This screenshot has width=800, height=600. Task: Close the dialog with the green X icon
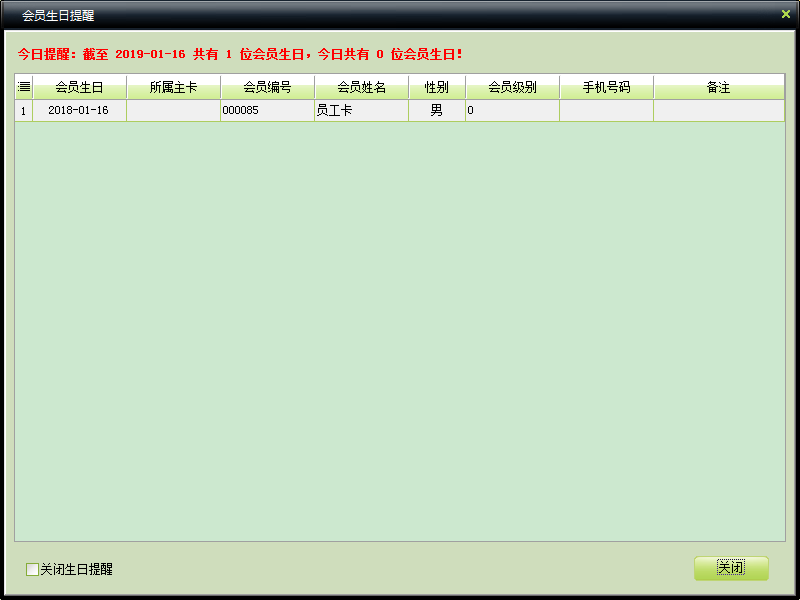click(785, 14)
